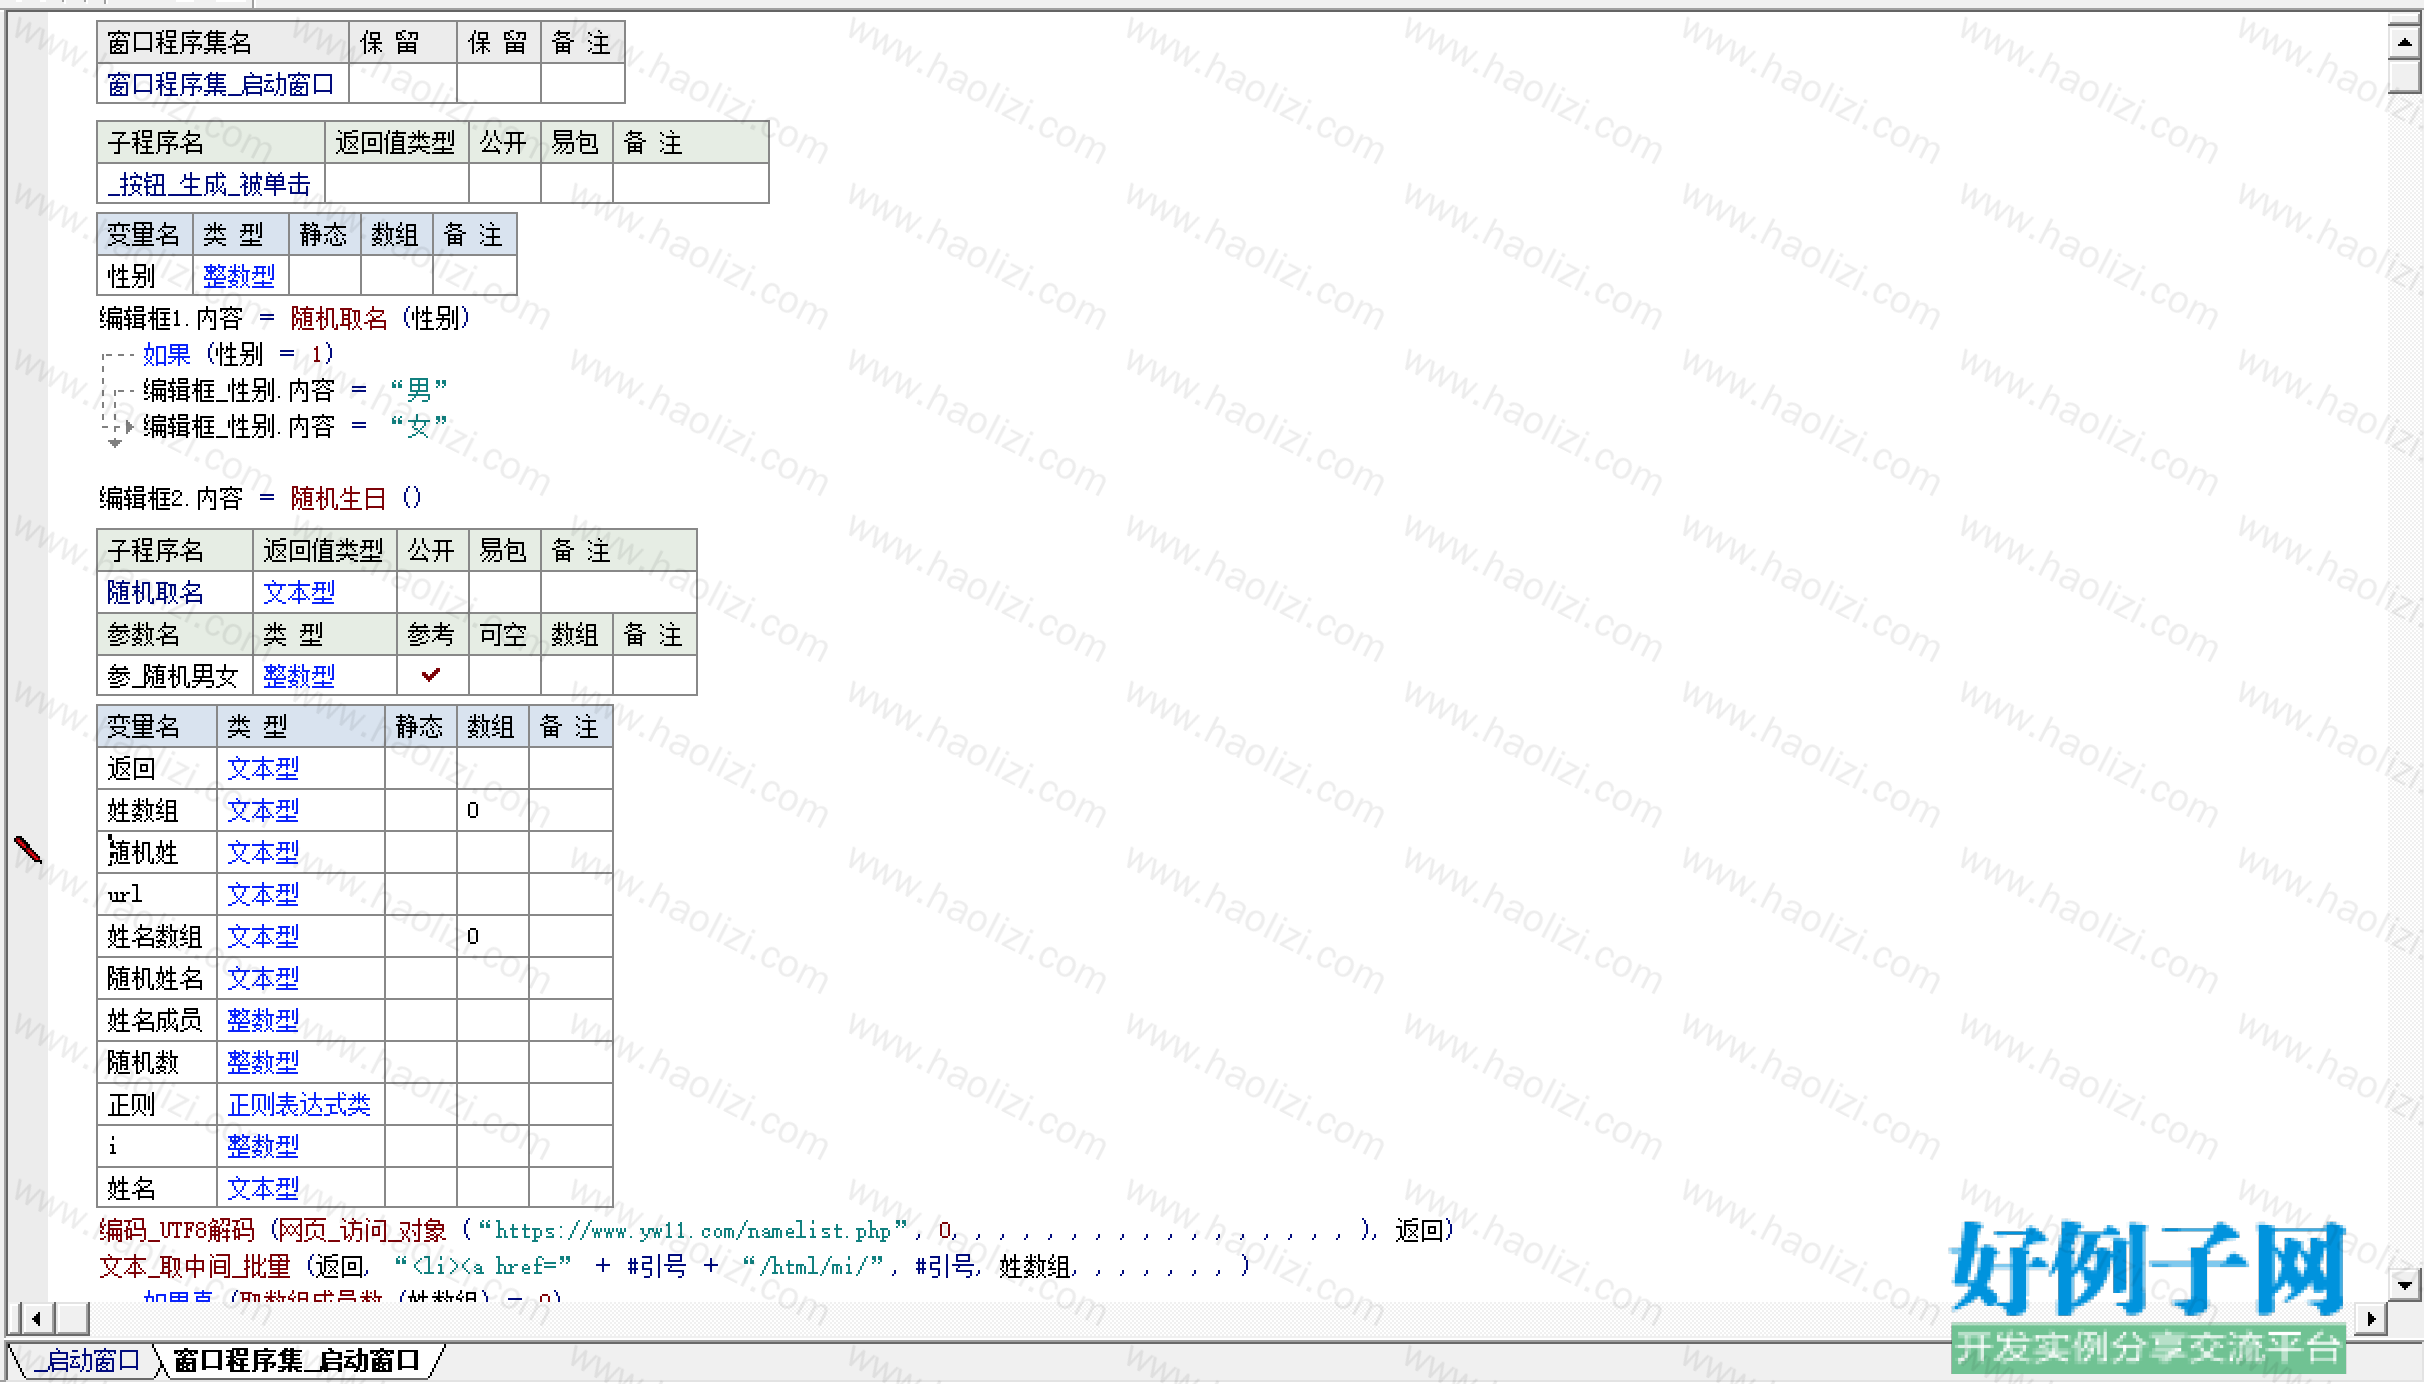Click the horizontal scrollbar right arrow
Image resolution: width=2424 pixels, height=1384 pixels.
point(2371,1319)
